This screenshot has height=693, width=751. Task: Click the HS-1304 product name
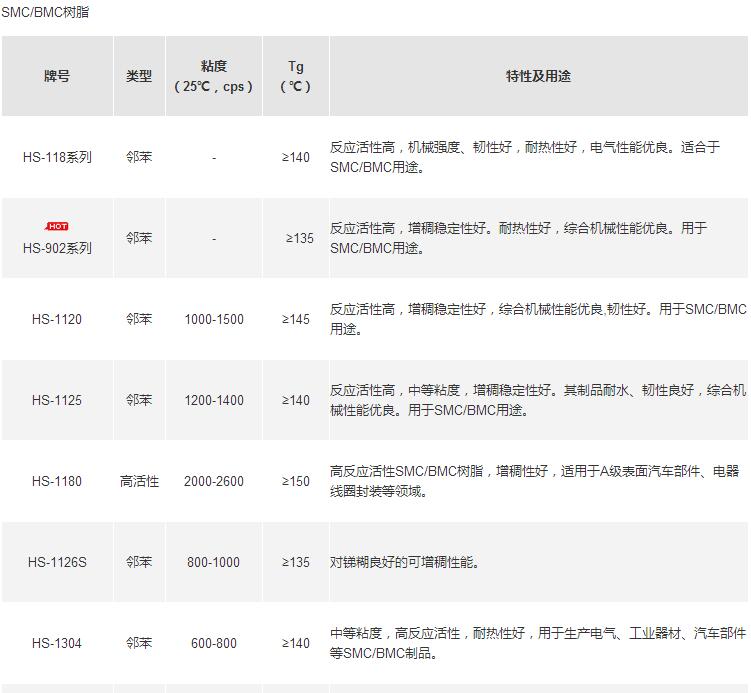57,643
